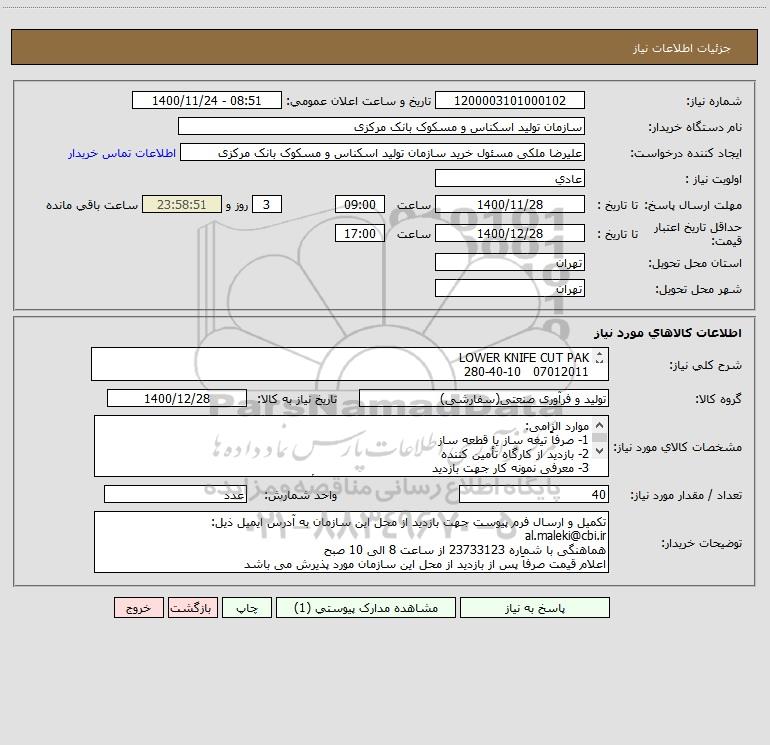This screenshot has width=770, height=745.
Task: Click price validity time field 17:00
Action: [359, 233]
